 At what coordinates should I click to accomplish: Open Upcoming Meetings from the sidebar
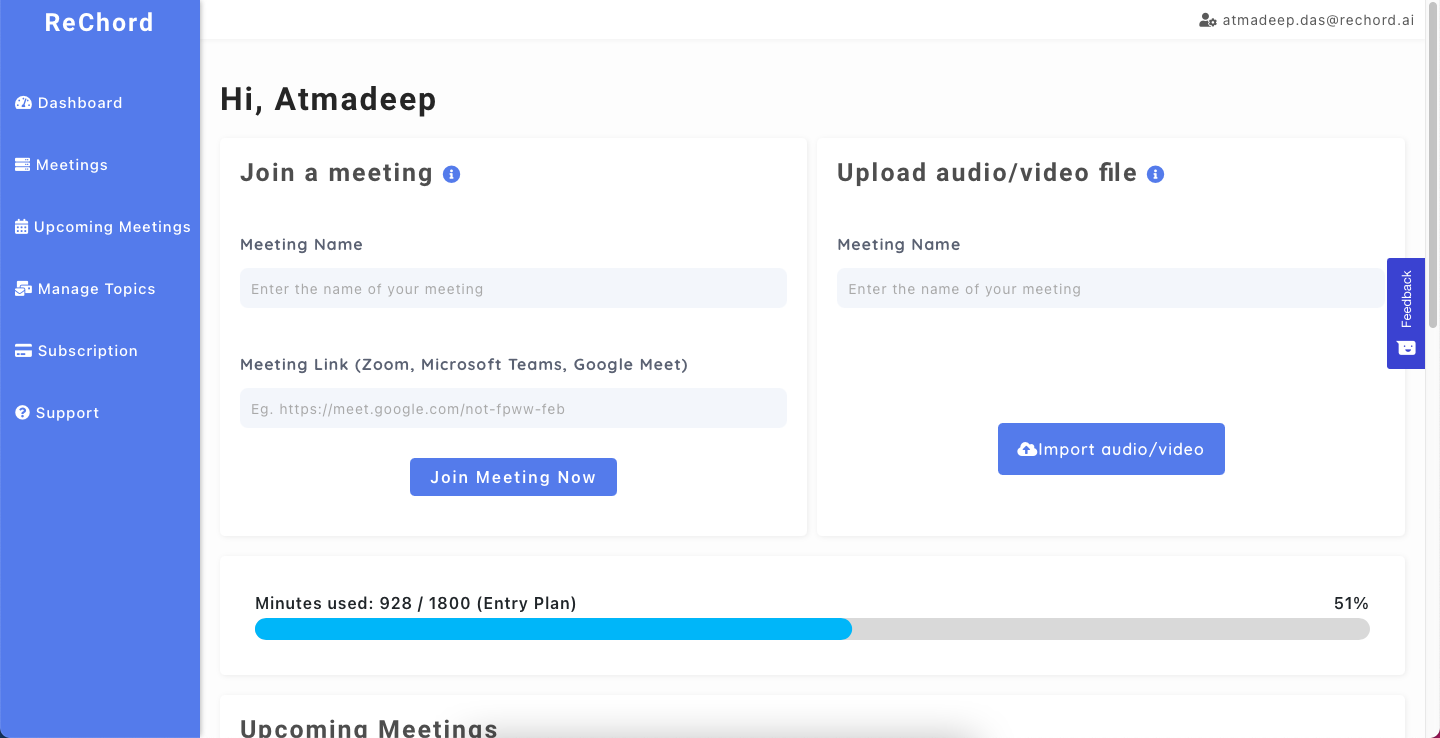coord(103,227)
